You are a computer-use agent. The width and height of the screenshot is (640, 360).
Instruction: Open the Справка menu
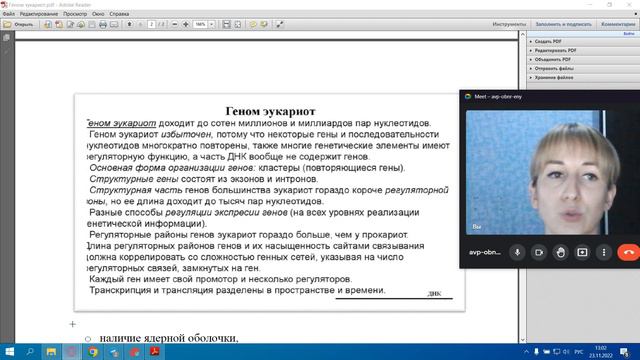[119, 14]
